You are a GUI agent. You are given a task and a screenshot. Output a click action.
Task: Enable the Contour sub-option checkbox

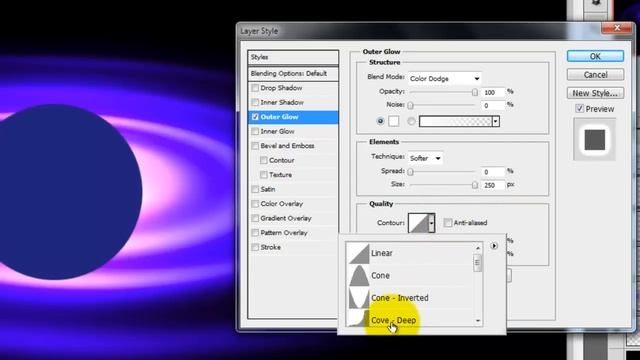pos(264,160)
